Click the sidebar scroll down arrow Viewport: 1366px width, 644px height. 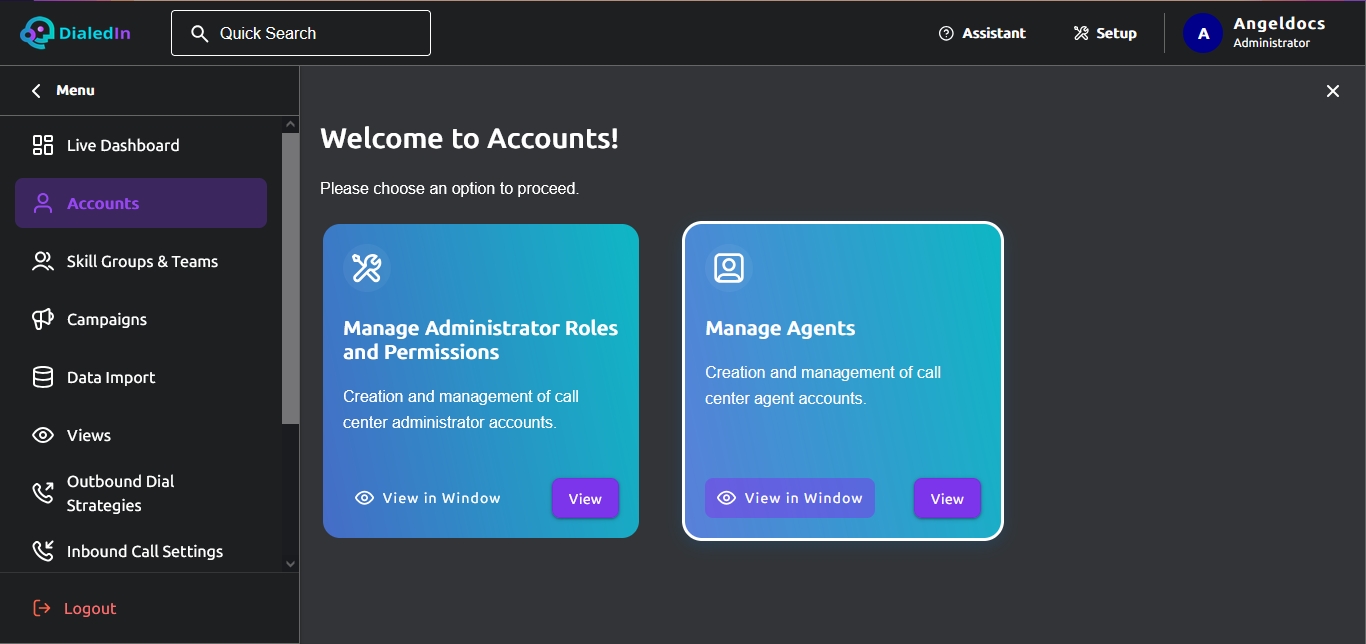pos(291,564)
